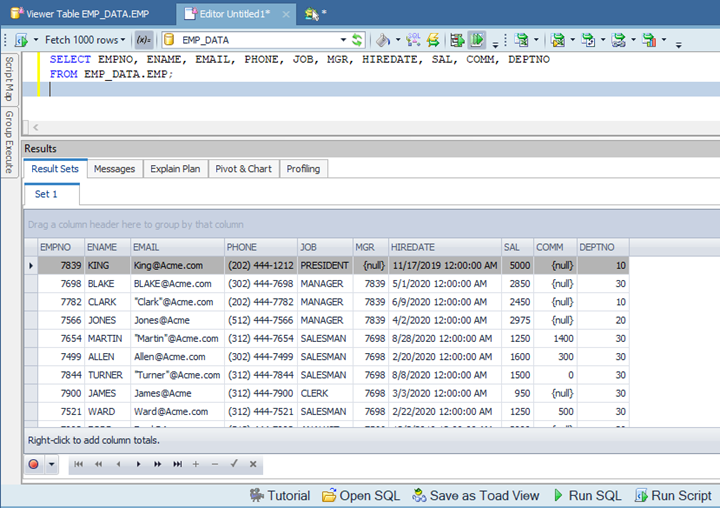Expand the export with refresh dropdown arrow

[603, 40]
